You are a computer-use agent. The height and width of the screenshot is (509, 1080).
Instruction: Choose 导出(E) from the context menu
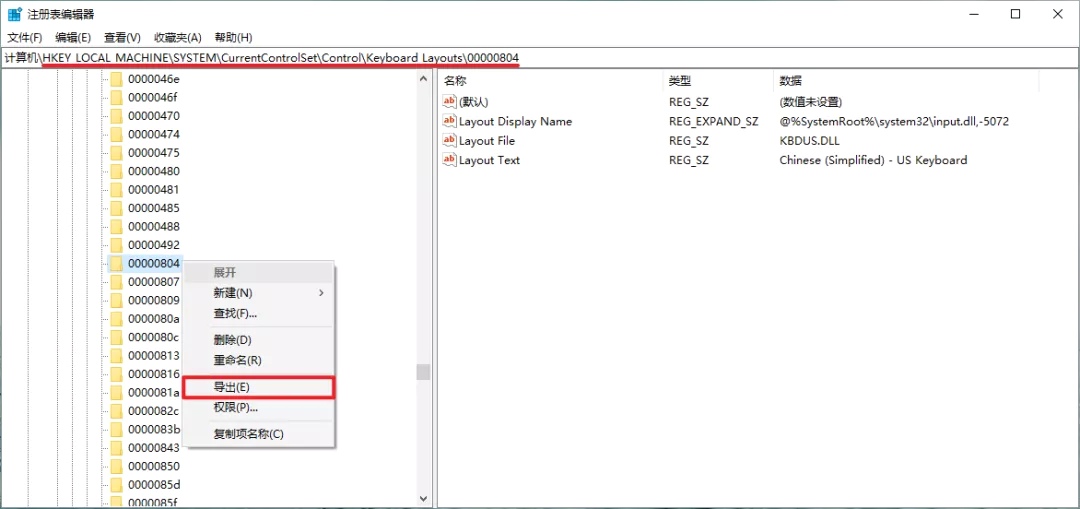tap(258, 387)
